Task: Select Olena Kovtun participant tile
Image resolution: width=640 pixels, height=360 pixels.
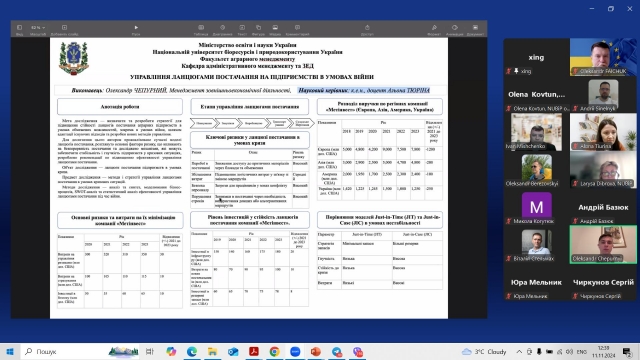Action: 536,95
